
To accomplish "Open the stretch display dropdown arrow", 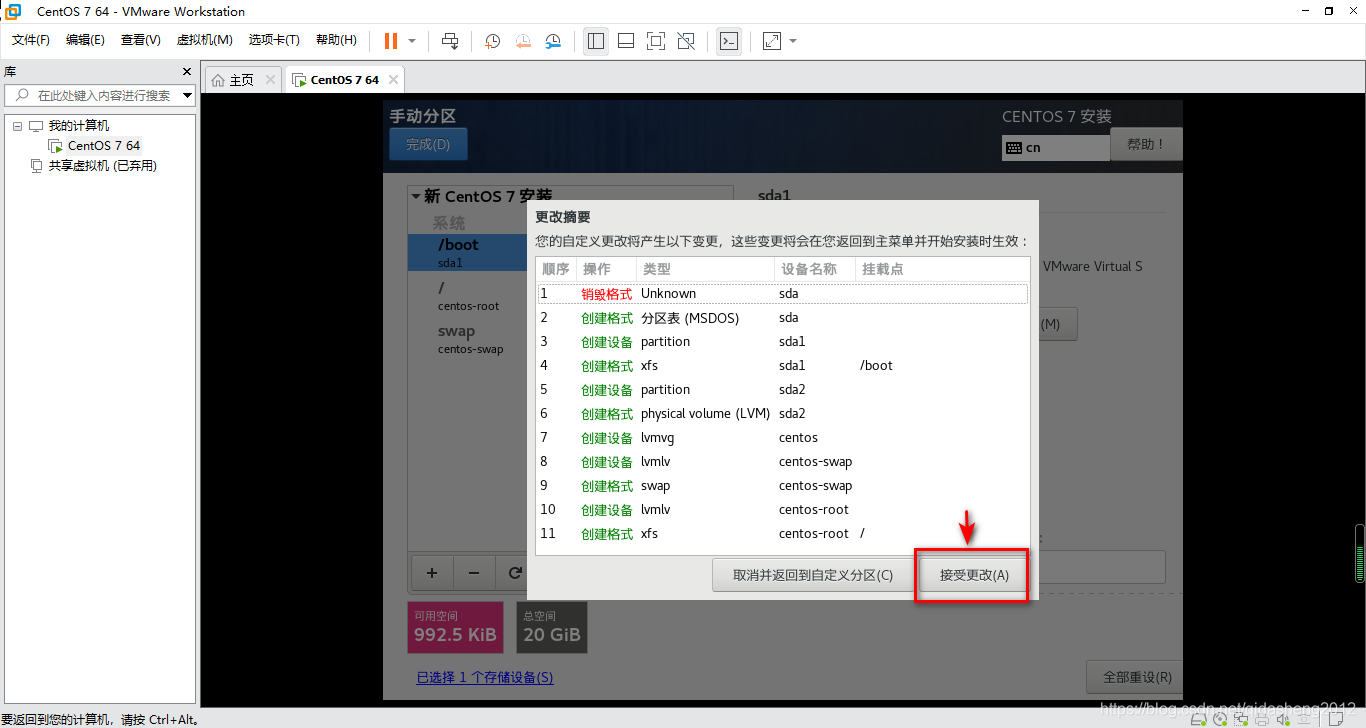I will (793, 41).
